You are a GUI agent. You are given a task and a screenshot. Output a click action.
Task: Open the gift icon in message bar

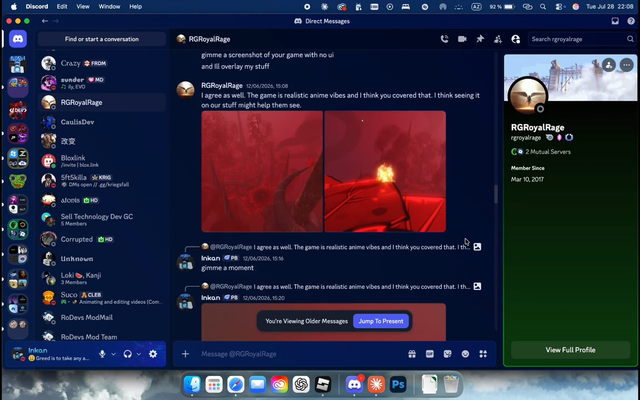412,354
